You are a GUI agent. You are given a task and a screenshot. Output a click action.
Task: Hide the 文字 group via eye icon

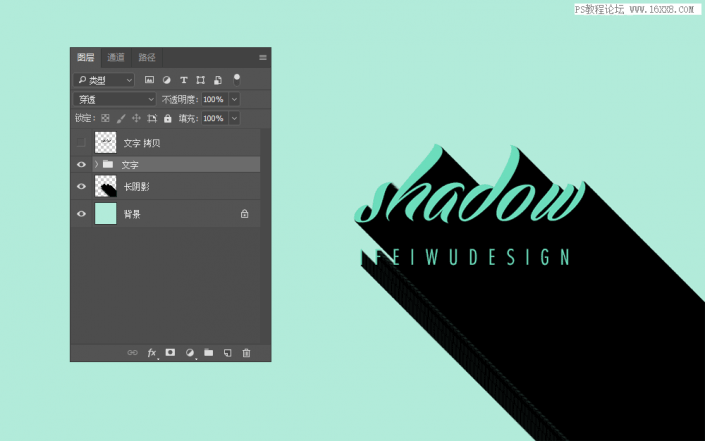click(81, 165)
